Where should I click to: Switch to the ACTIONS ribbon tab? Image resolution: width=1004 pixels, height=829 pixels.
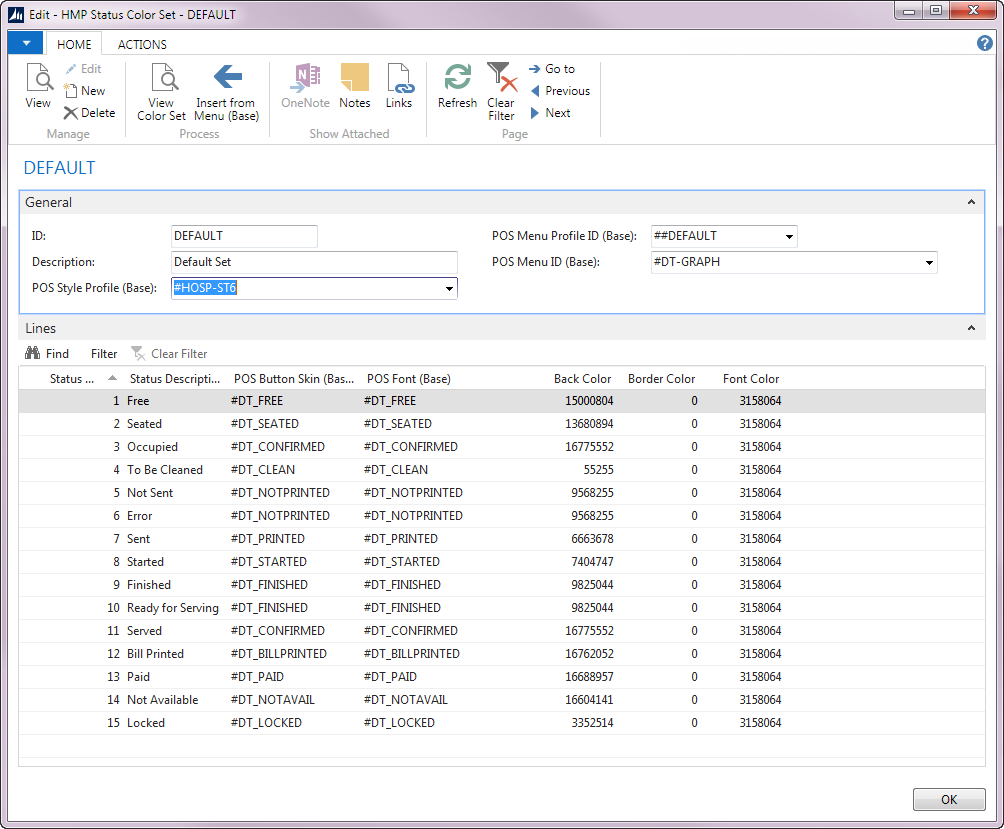142,44
